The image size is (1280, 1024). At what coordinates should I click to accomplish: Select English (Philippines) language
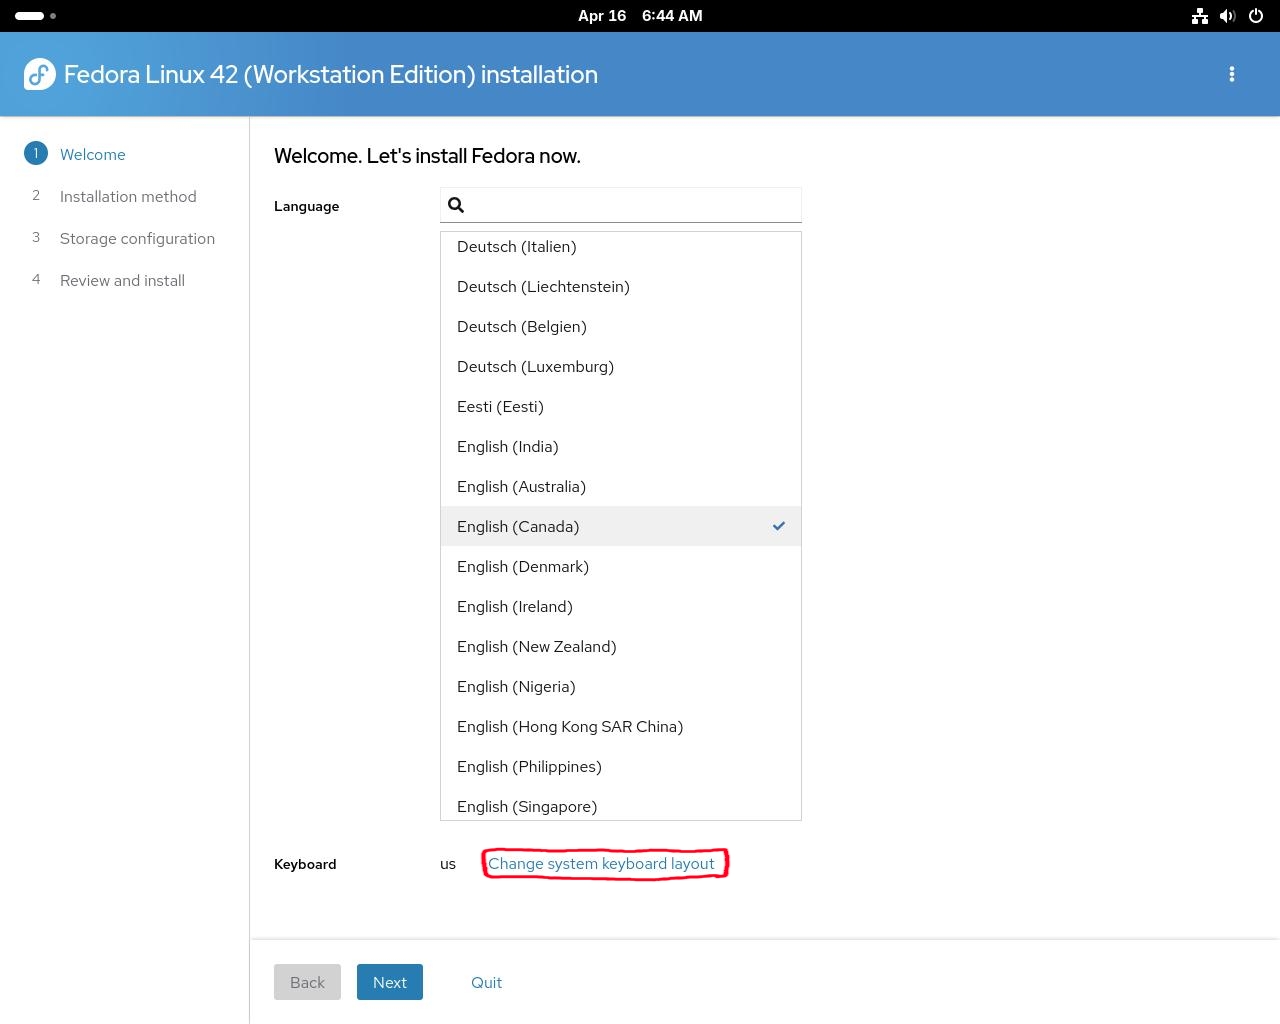coord(621,767)
